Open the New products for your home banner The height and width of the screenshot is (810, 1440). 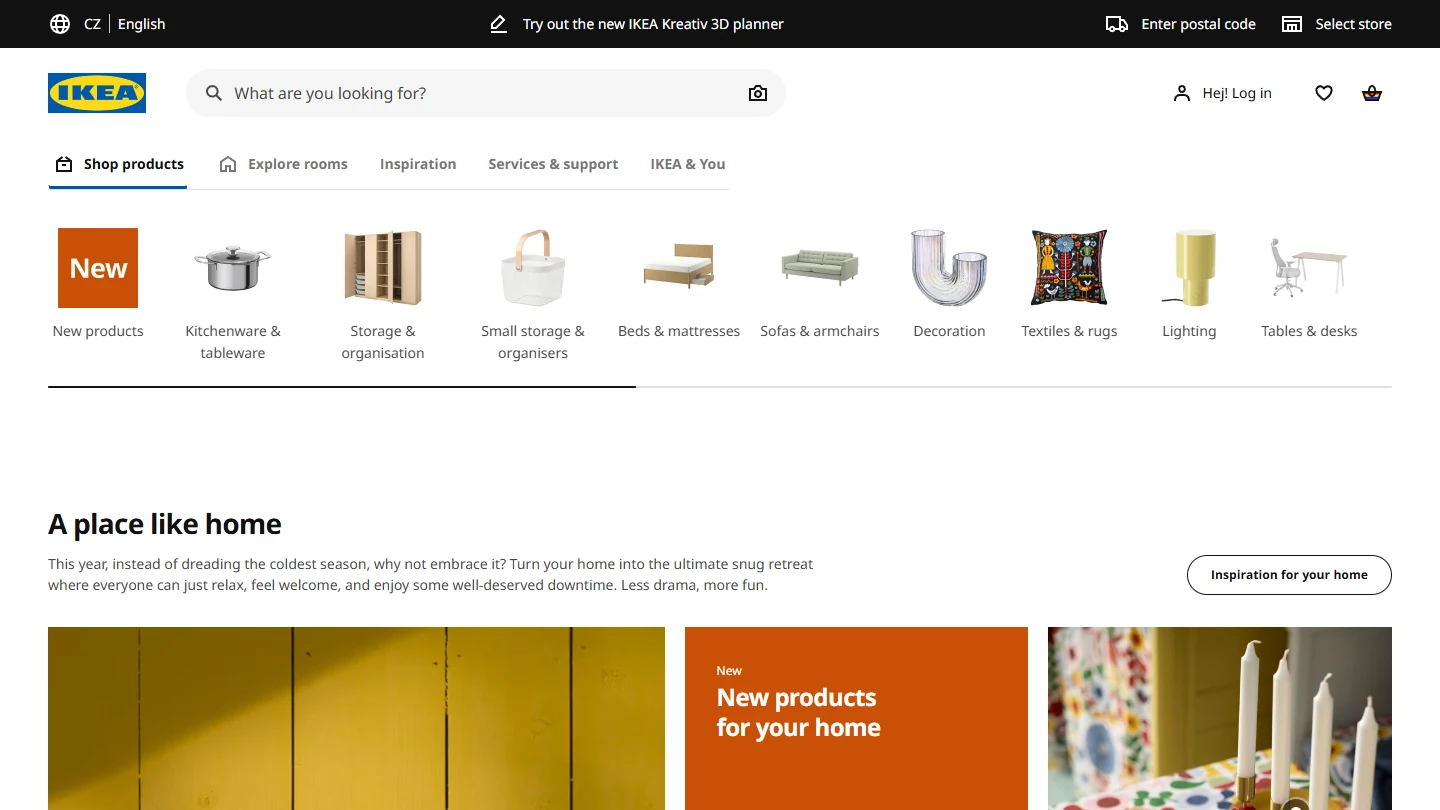click(x=856, y=718)
